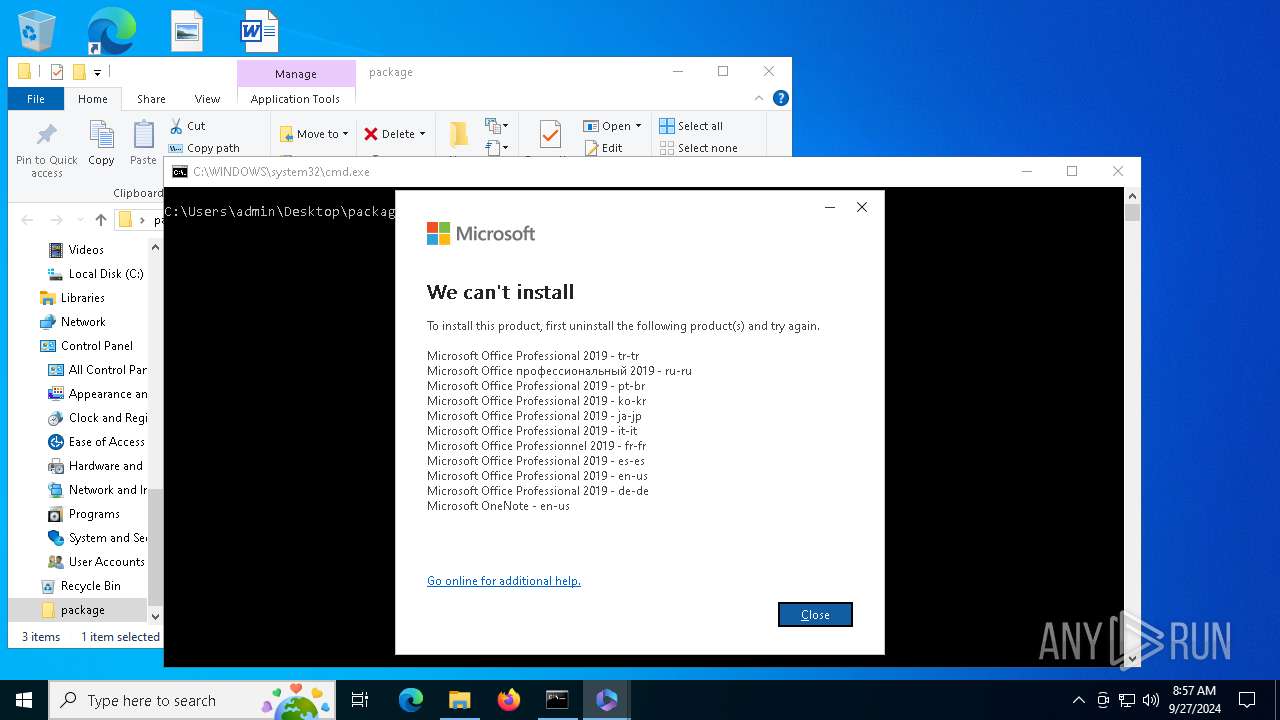Switch to the View ribbon tab
The width and height of the screenshot is (1280, 720).
207,99
